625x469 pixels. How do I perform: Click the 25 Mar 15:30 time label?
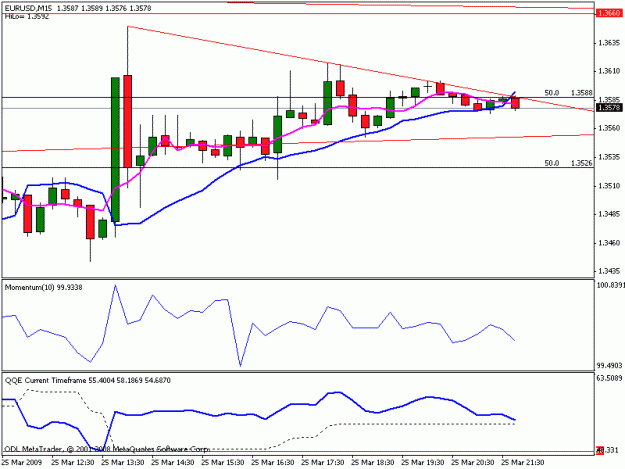223,462
